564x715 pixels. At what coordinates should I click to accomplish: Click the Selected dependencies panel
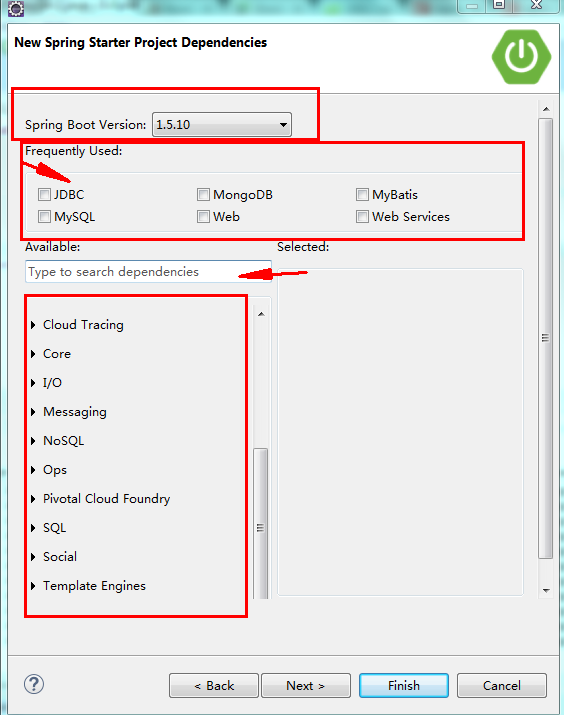click(x=400, y=432)
